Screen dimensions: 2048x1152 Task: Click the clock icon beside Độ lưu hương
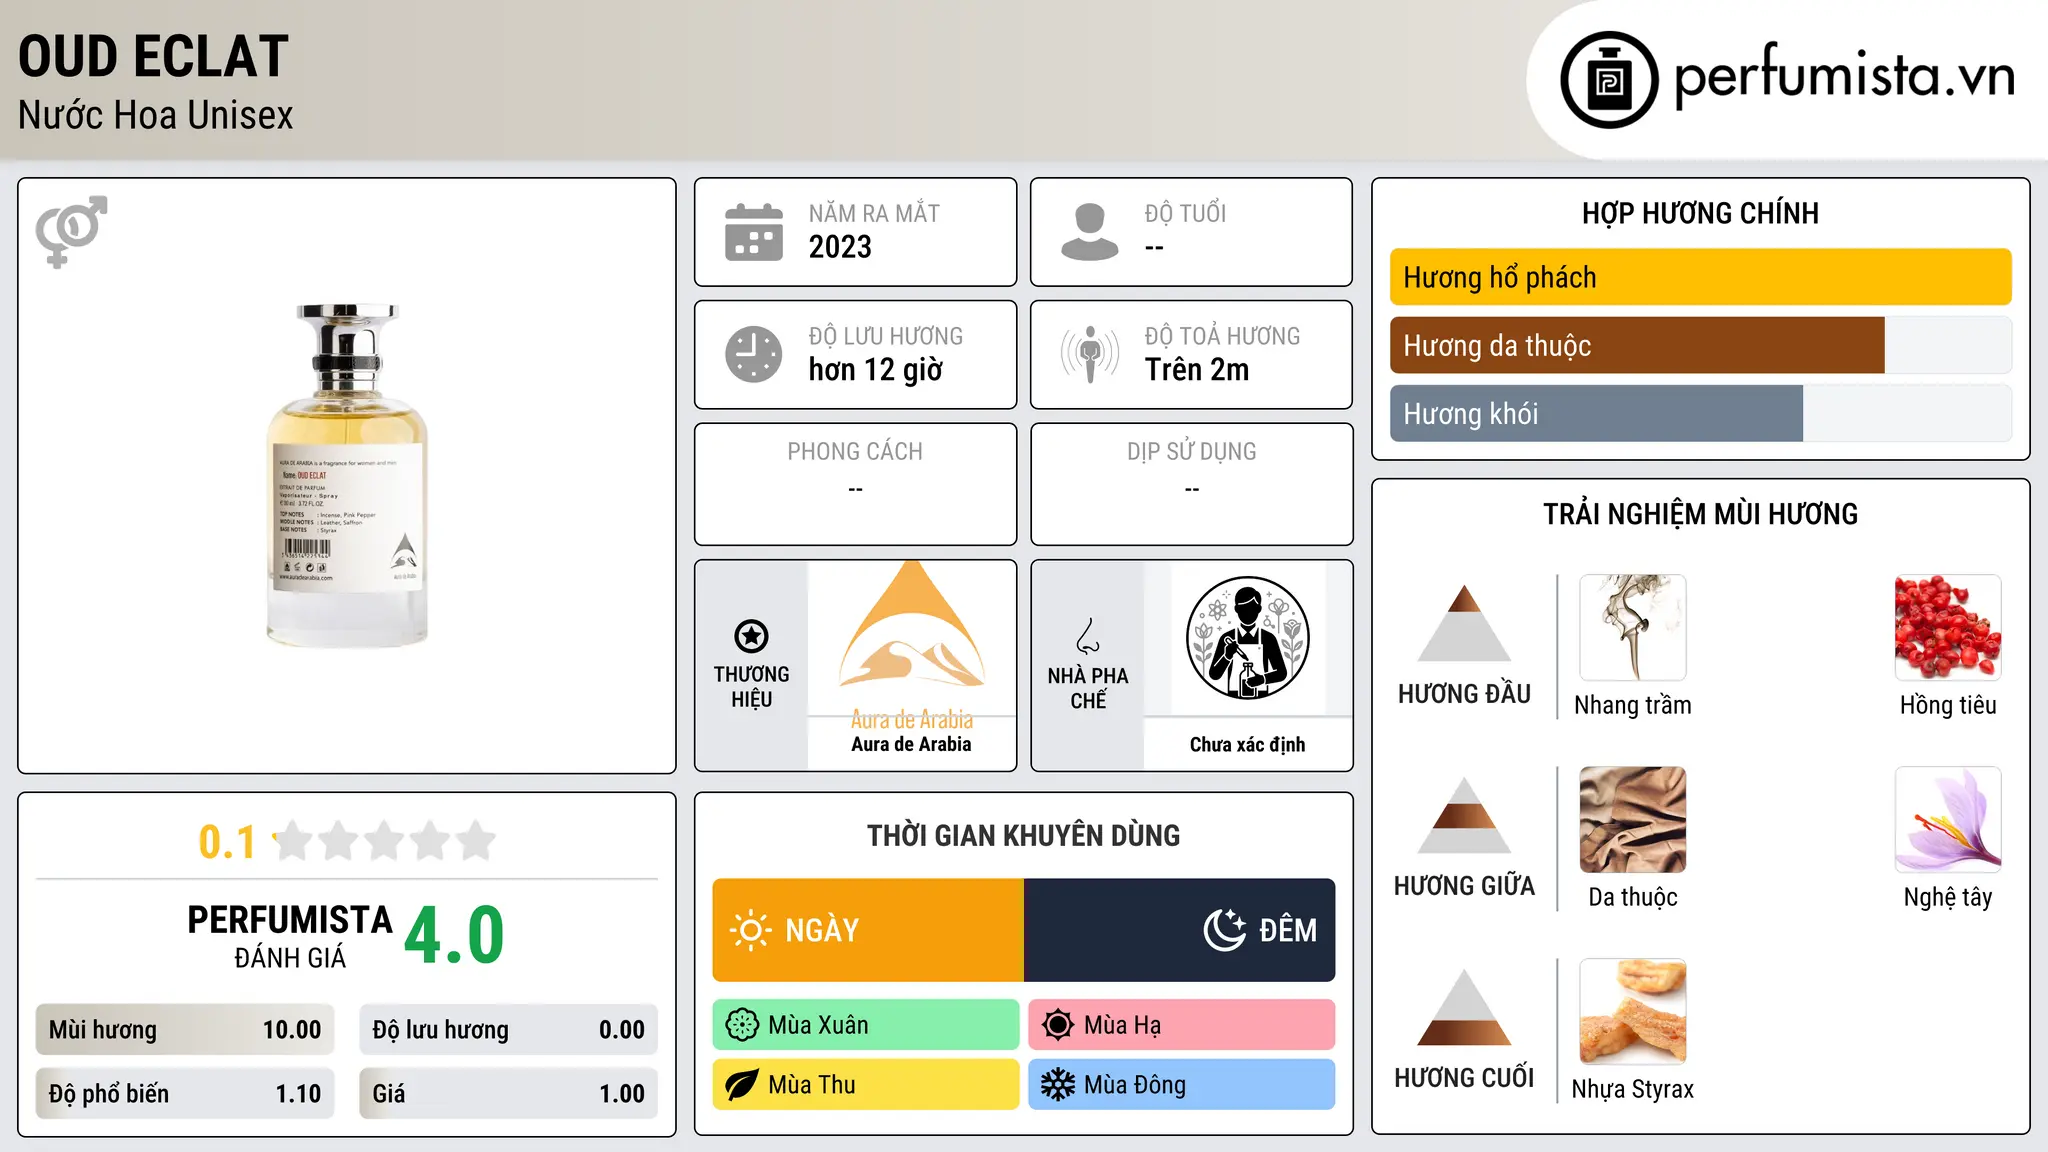tap(754, 354)
